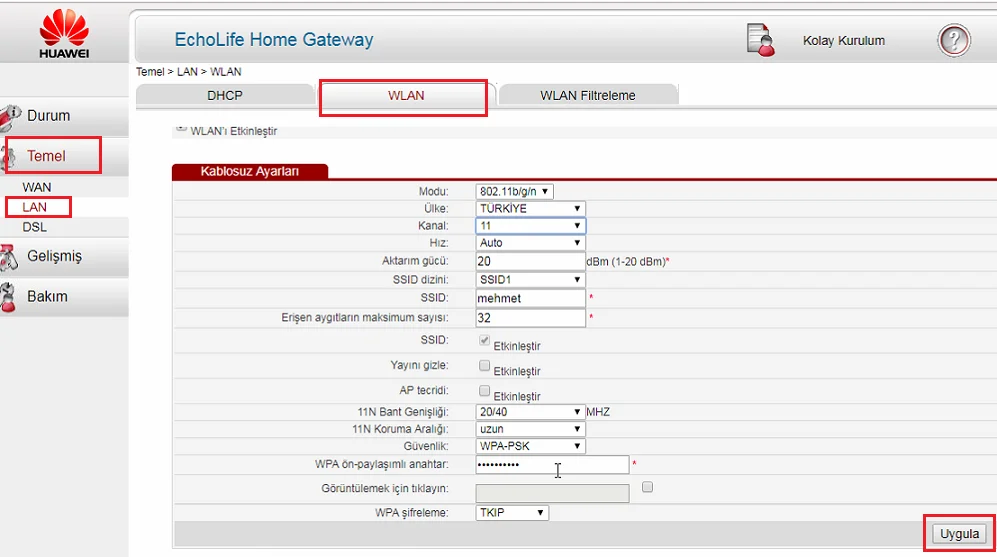Click the Huawei logo
This screenshot has width=997, height=557.
63,32
